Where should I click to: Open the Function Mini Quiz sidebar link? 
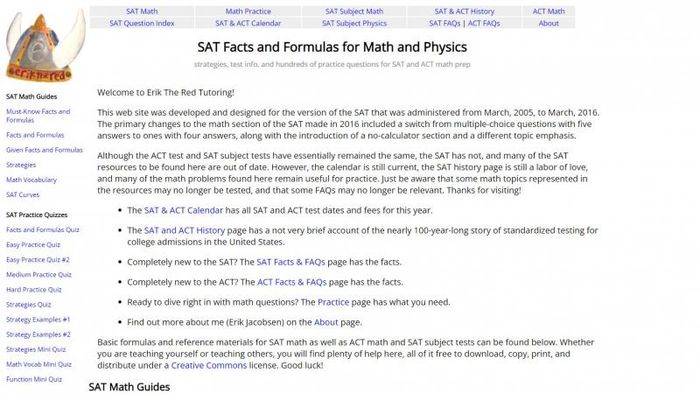click(x=34, y=379)
